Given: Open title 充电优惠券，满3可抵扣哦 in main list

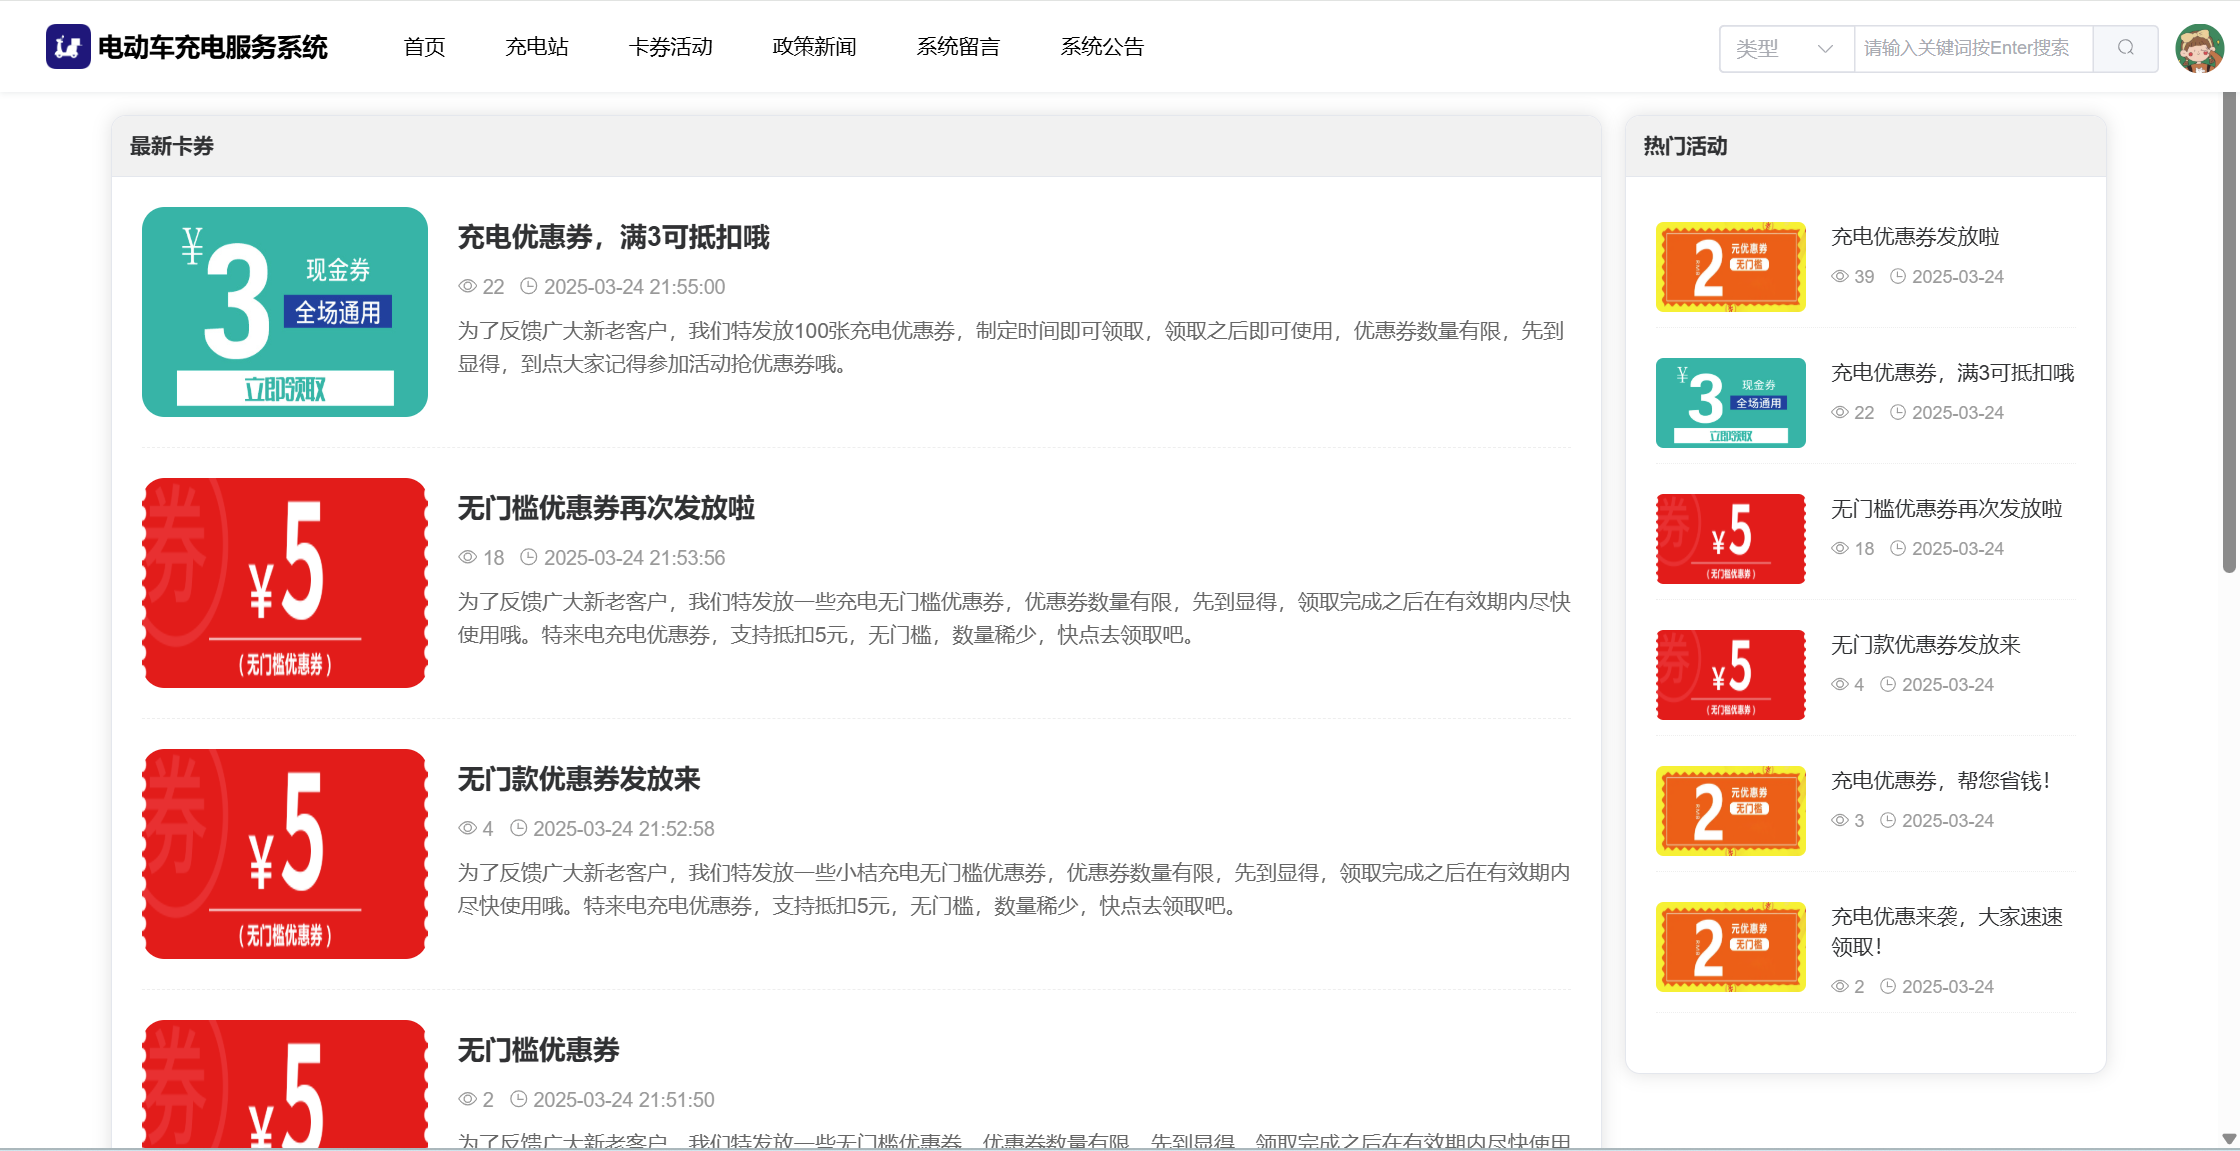Looking at the screenshot, I should coord(613,237).
